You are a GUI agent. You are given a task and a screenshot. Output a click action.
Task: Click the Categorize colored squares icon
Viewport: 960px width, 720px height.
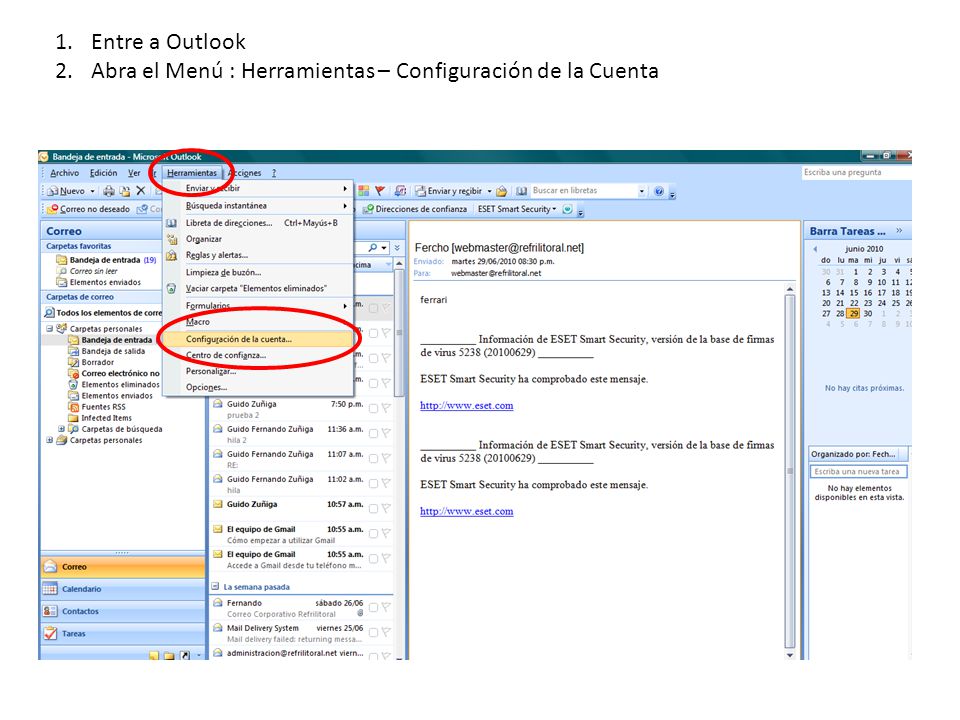364,191
